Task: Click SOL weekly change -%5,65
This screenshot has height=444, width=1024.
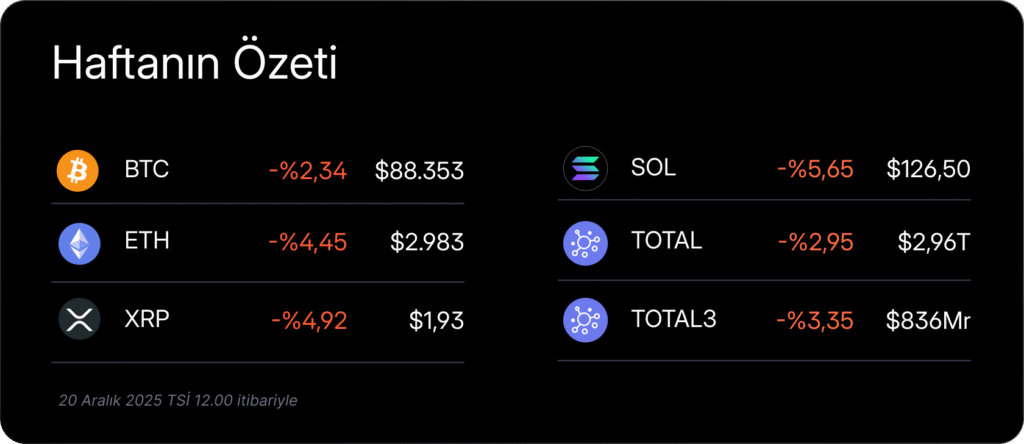Action: [815, 170]
